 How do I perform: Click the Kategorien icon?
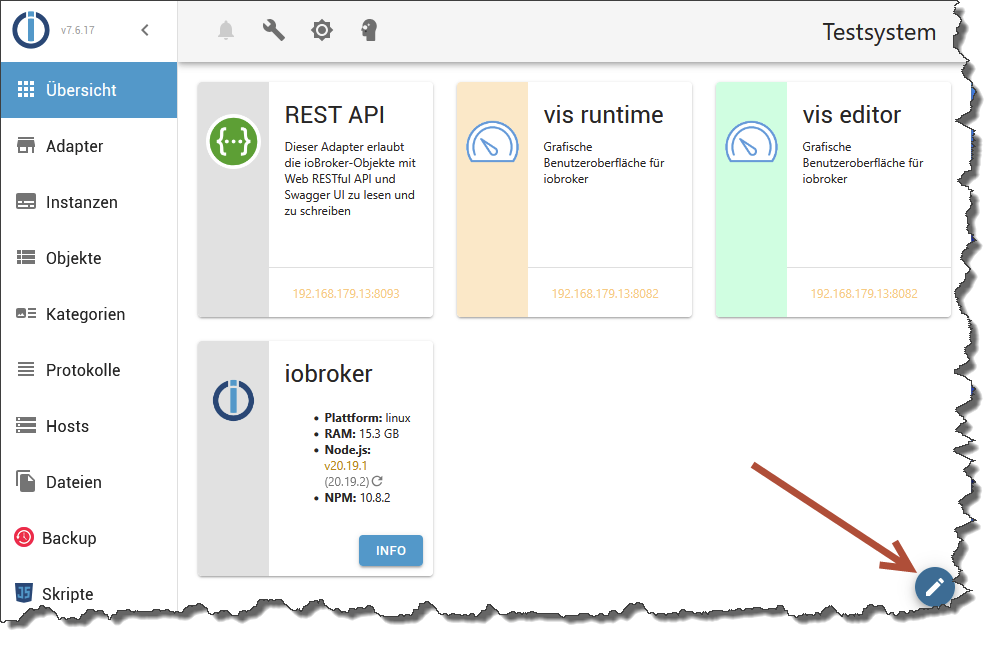coord(26,313)
